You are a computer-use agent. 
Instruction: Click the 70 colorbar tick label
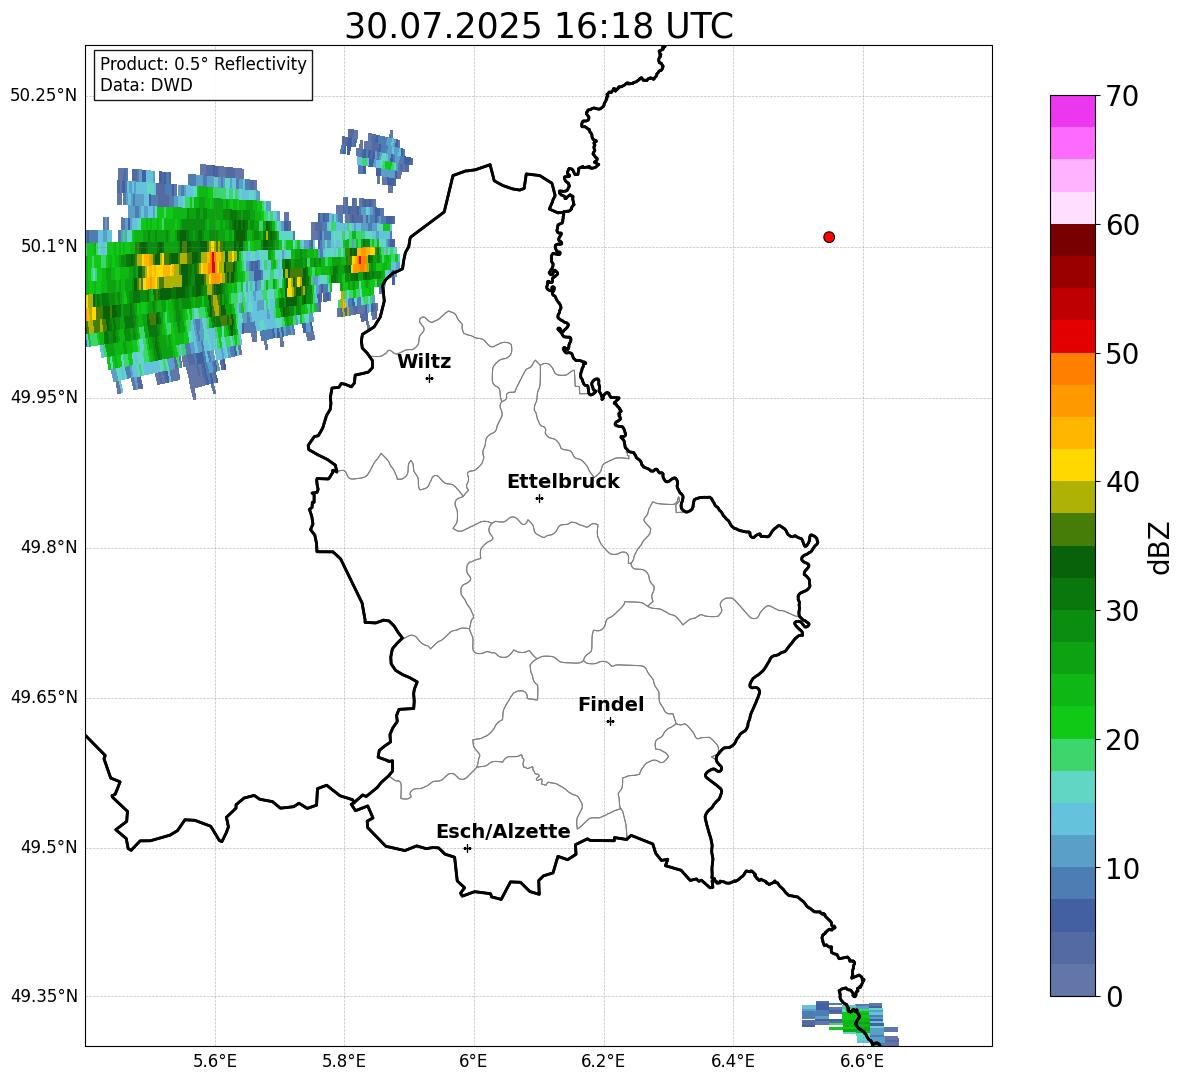[x=1122, y=96]
